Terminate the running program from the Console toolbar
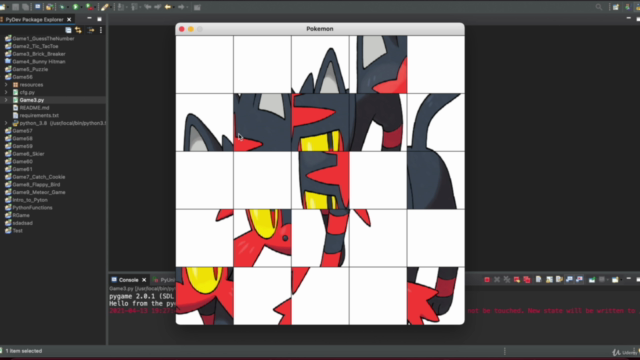This screenshot has width=640, height=360. 487,280
